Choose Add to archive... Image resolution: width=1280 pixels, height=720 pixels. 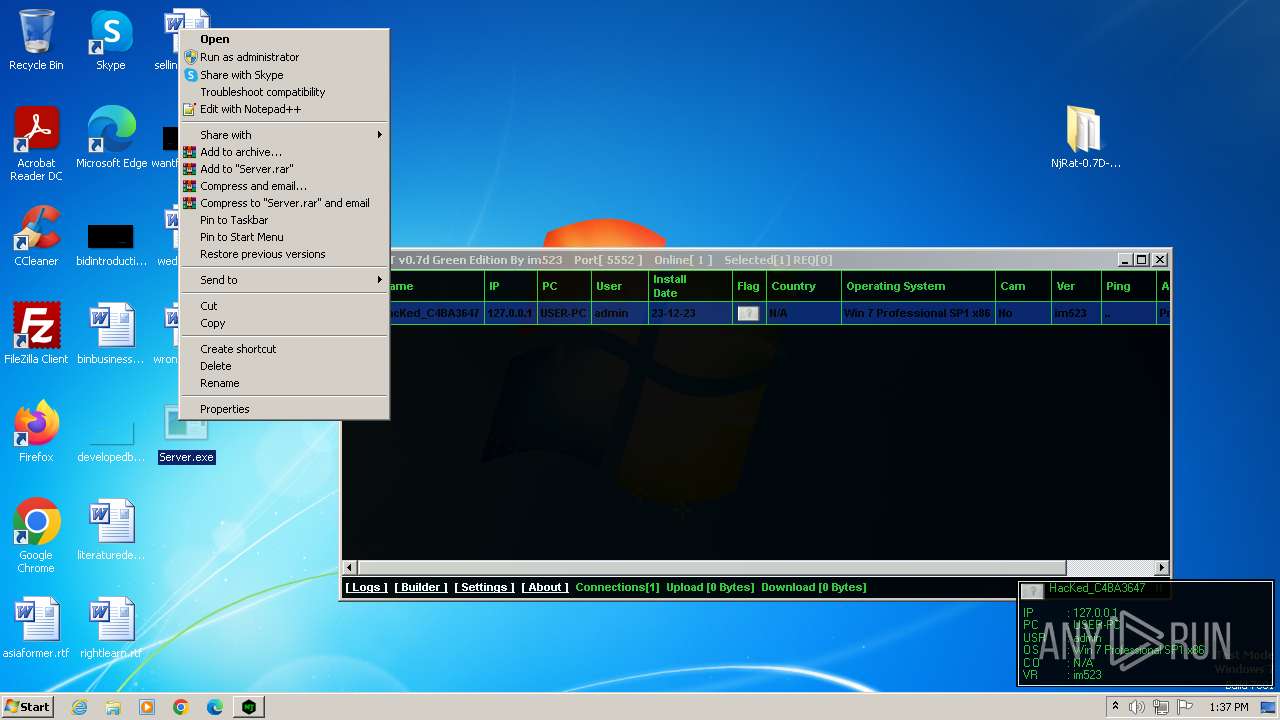284,152
